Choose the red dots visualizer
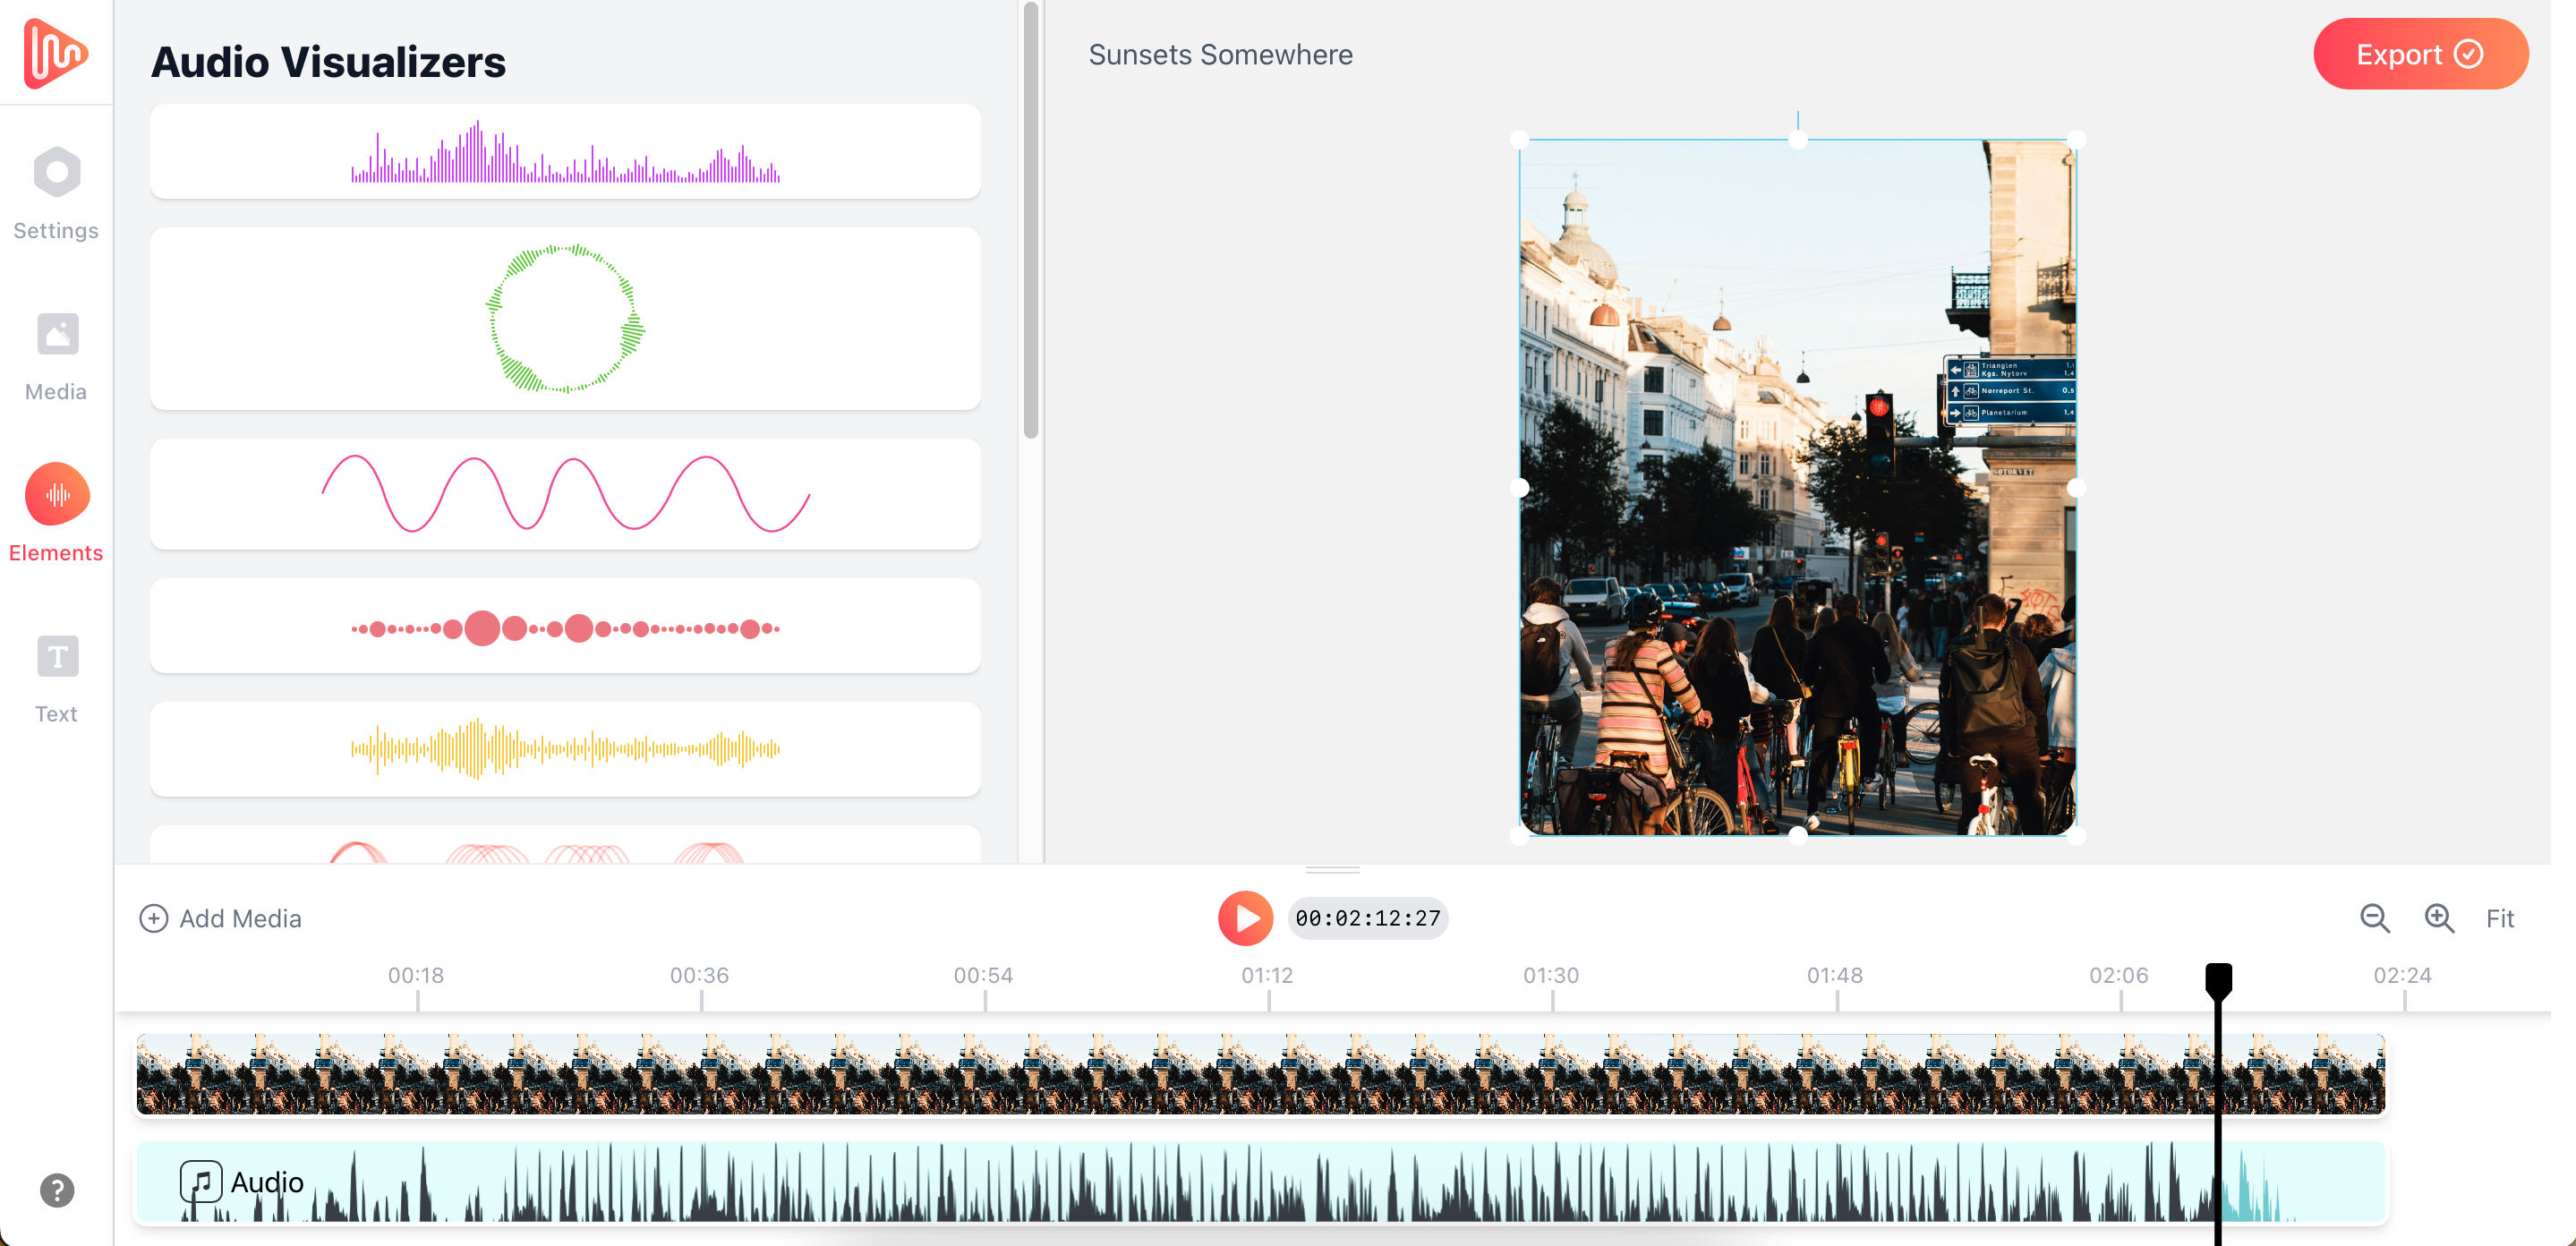 click(565, 627)
